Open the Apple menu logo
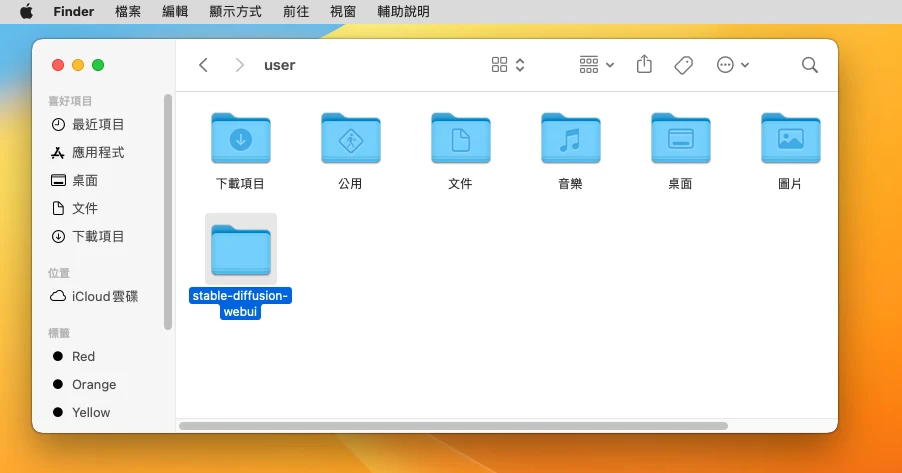 pos(26,12)
